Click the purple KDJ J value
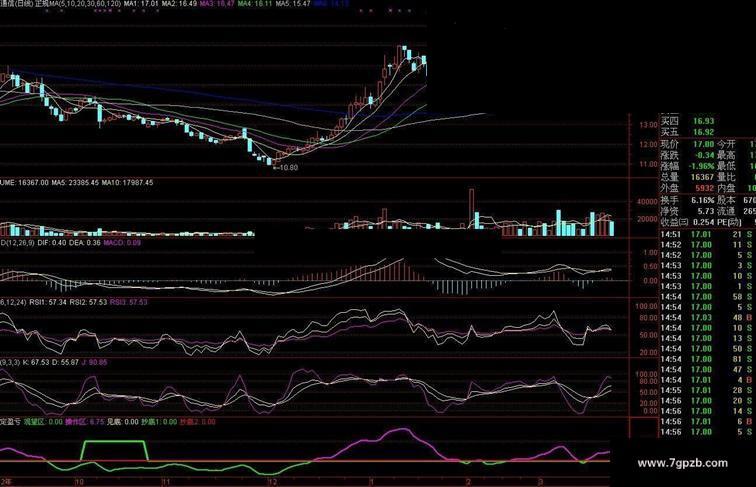This screenshot has height=487, width=756. pos(94,362)
